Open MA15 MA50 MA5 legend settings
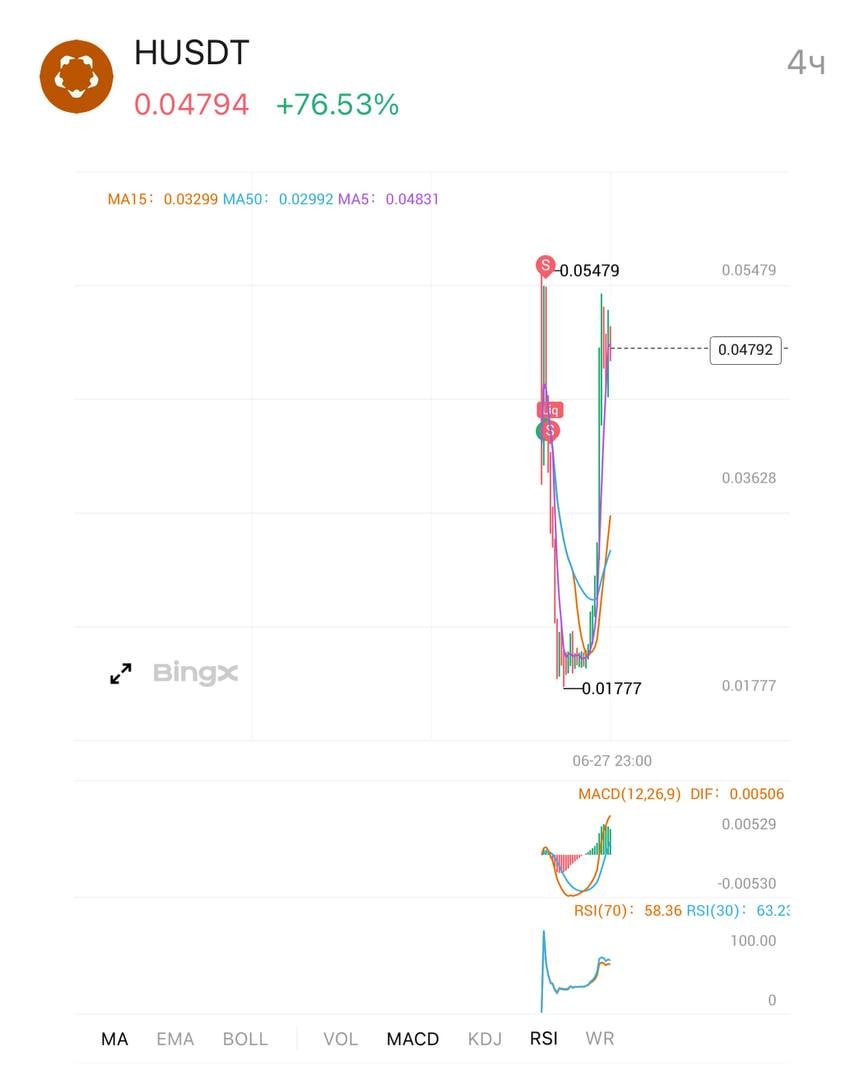 tap(273, 199)
